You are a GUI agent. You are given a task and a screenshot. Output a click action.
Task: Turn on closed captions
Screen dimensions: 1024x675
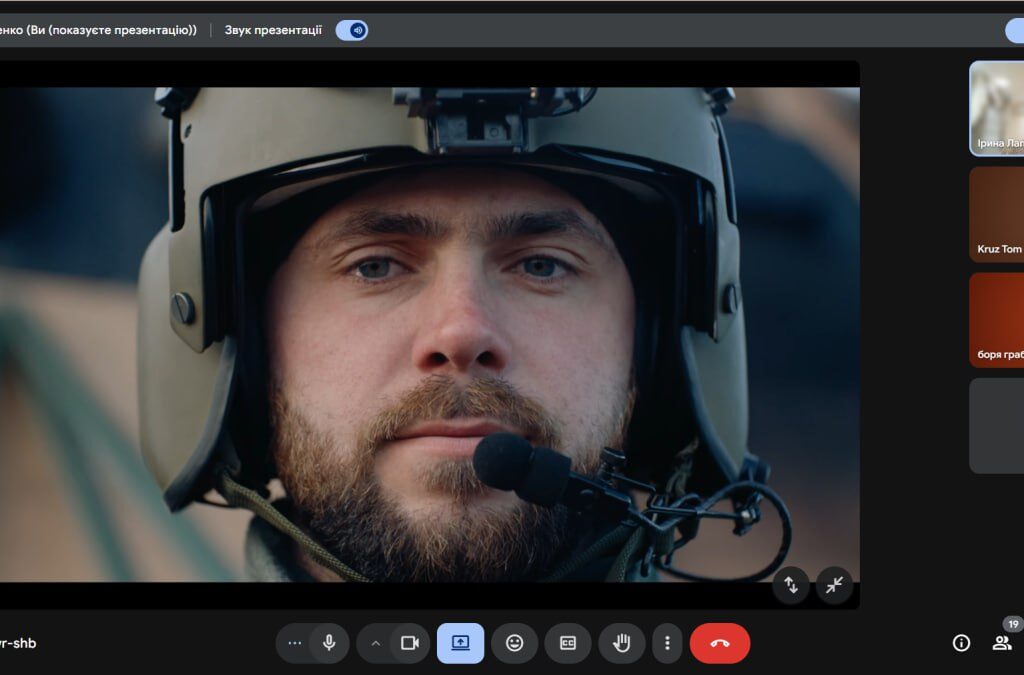(x=568, y=643)
